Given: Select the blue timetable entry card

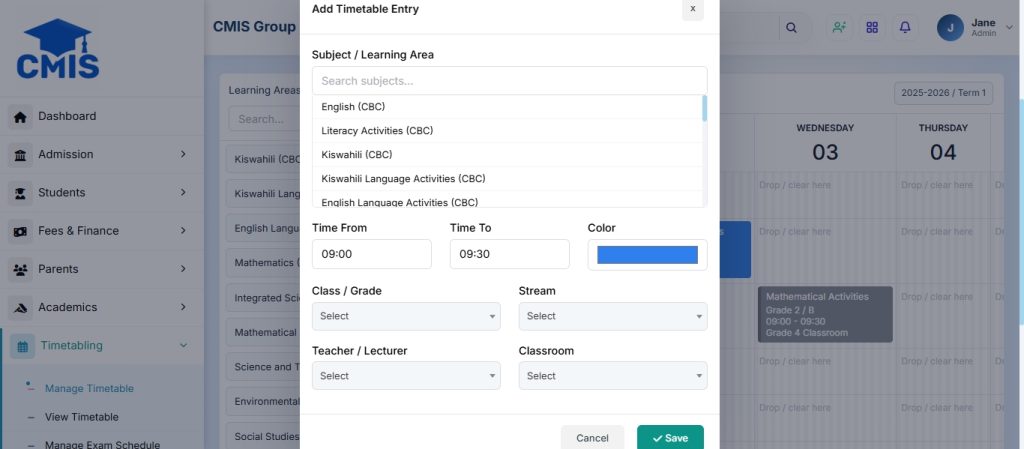Looking at the screenshot, I should 735,249.
